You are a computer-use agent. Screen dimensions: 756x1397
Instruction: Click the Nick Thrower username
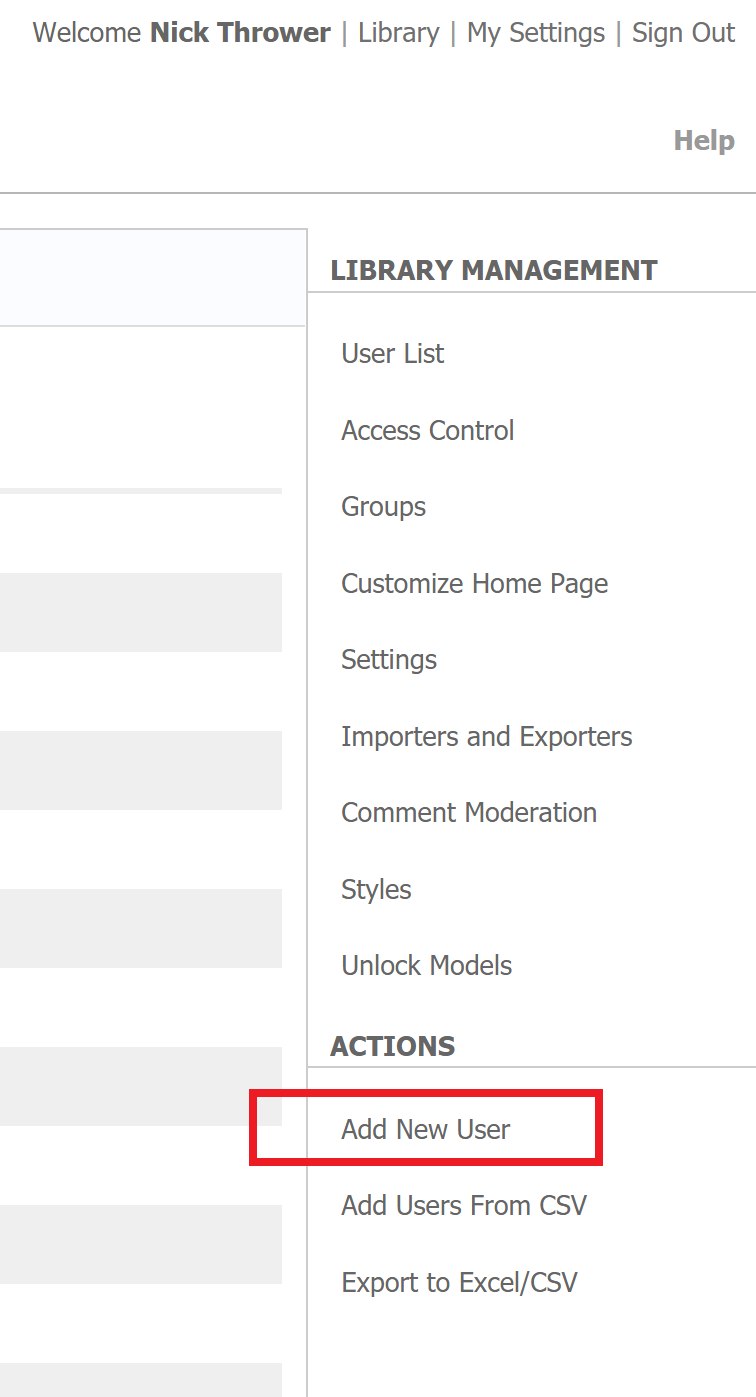(240, 33)
